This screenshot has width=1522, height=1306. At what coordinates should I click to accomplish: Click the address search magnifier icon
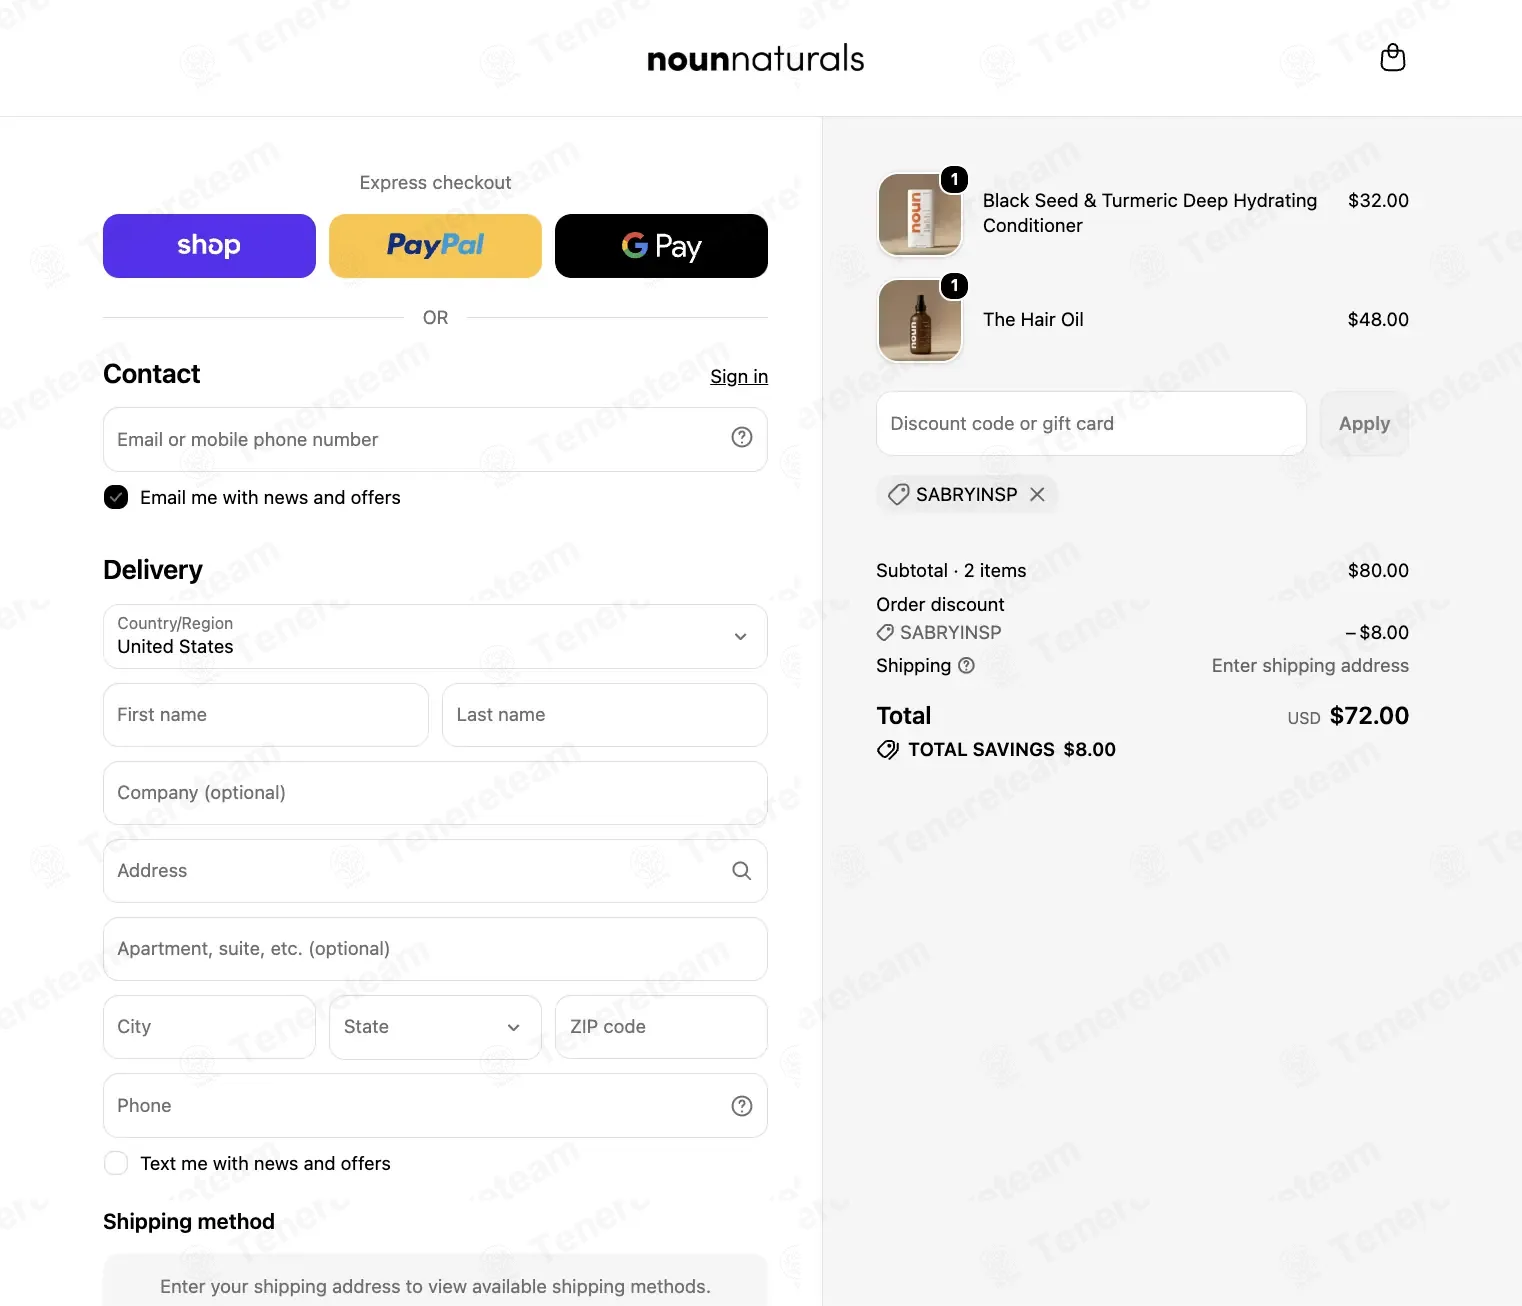(741, 870)
